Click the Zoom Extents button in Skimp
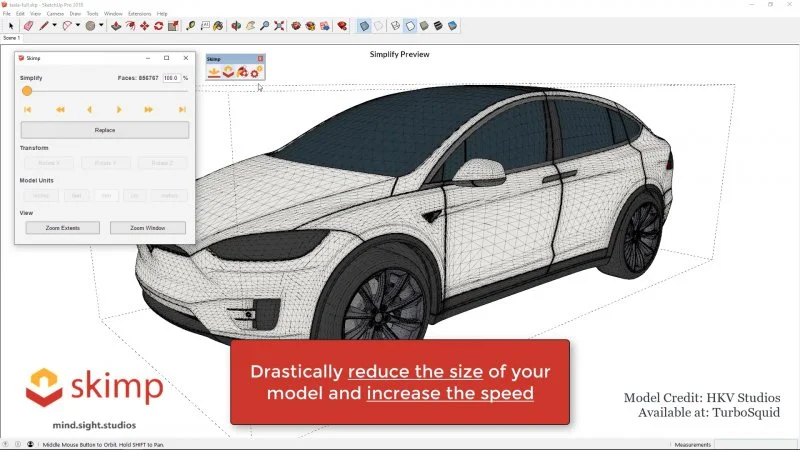Screen dimensions: 800x450 click(63, 228)
